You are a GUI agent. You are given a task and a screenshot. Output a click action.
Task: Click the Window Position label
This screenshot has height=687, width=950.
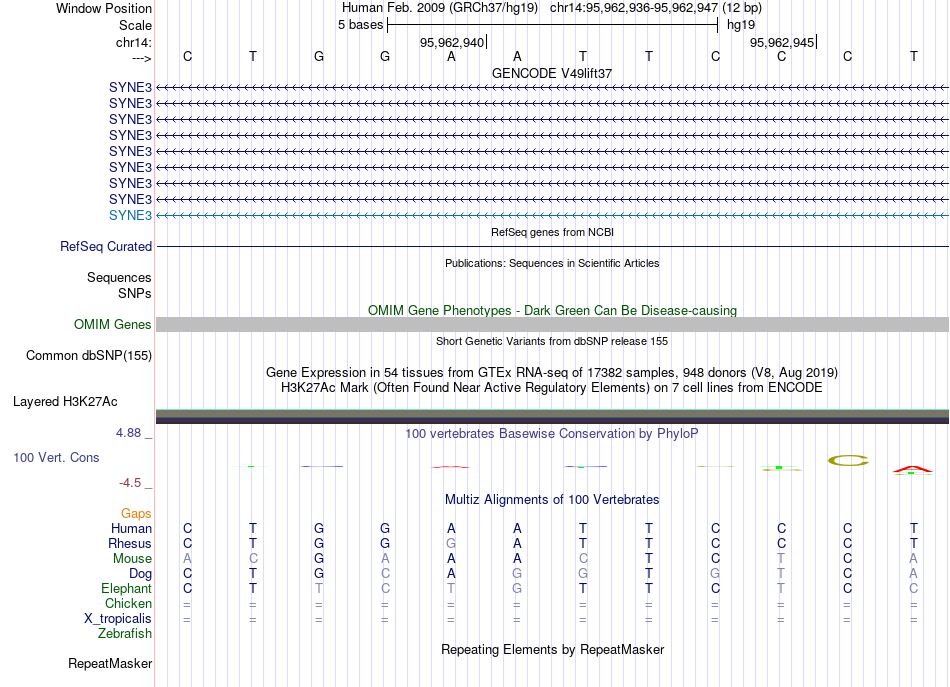(x=104, y=8)
